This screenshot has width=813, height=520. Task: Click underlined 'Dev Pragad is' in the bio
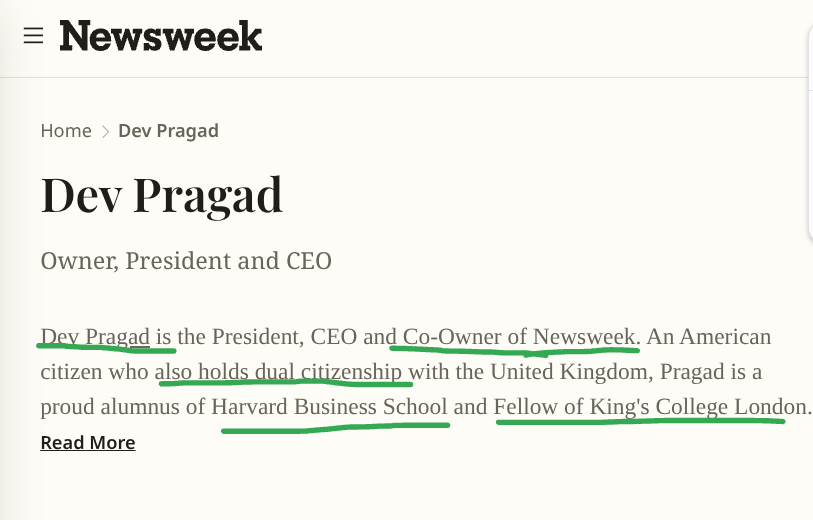click(x=106, y=337)
